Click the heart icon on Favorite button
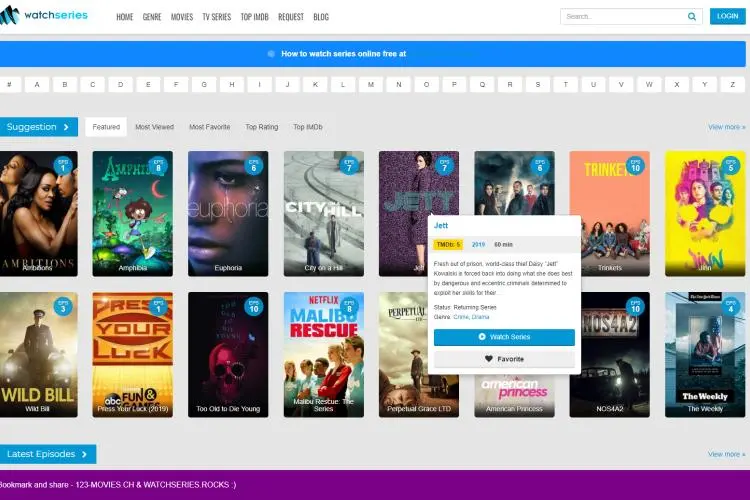Screen dimensions: 750x500 488,359
